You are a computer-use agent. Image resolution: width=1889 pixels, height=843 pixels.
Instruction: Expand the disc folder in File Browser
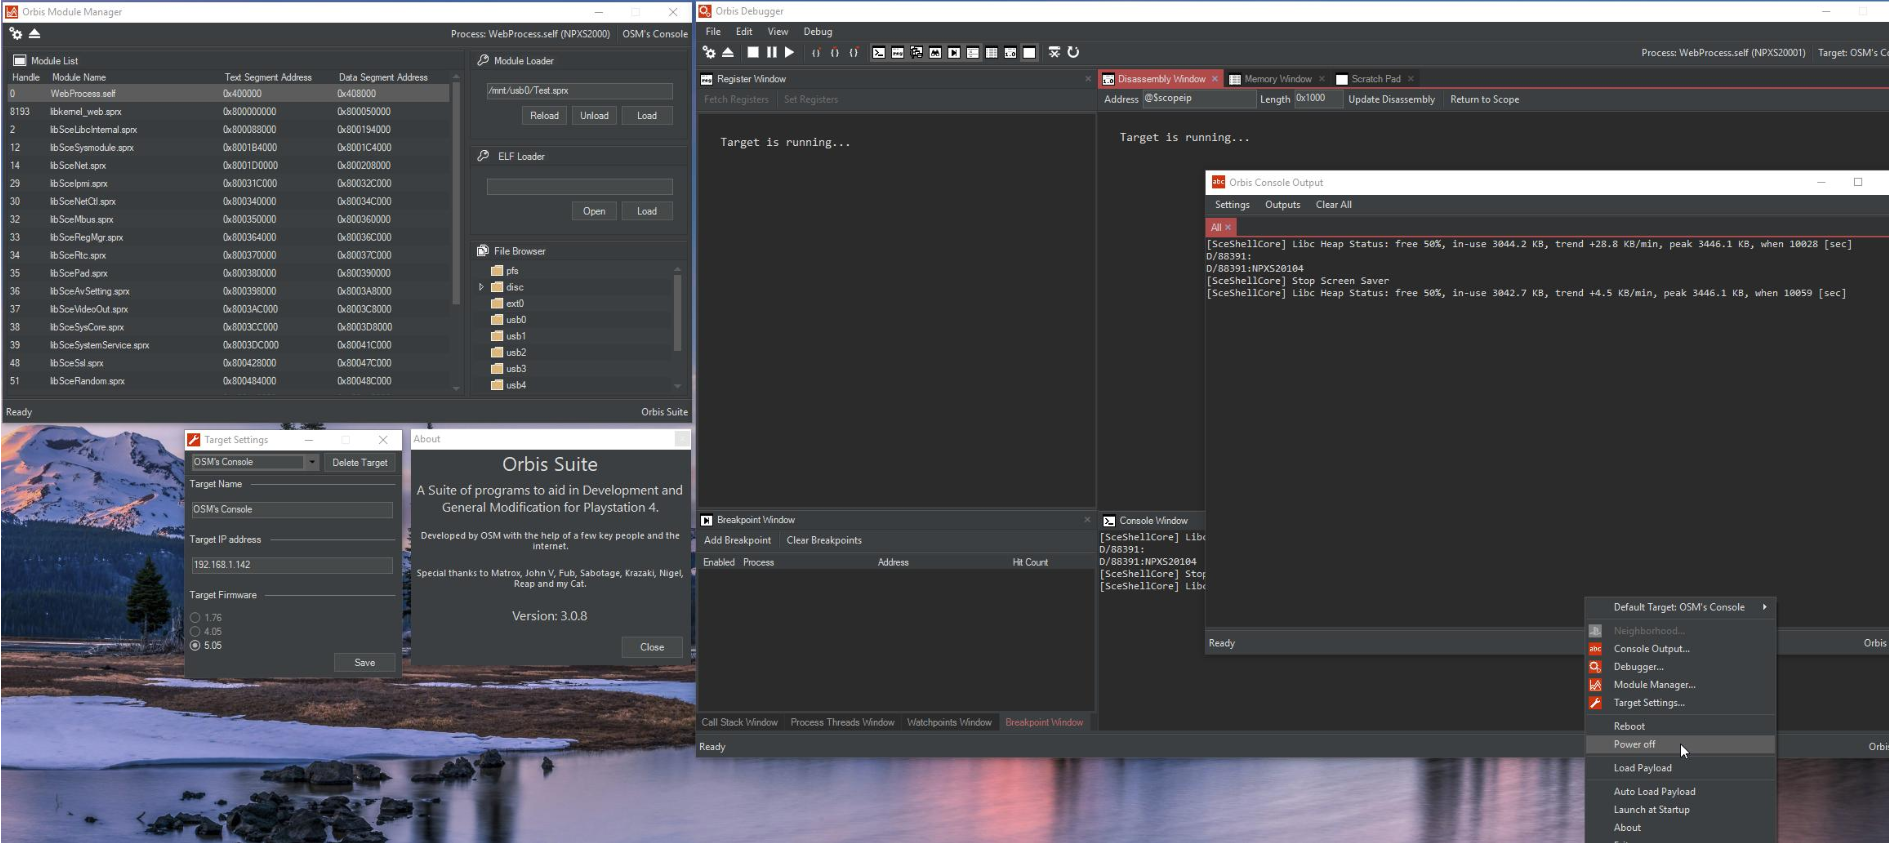point(481,287)
